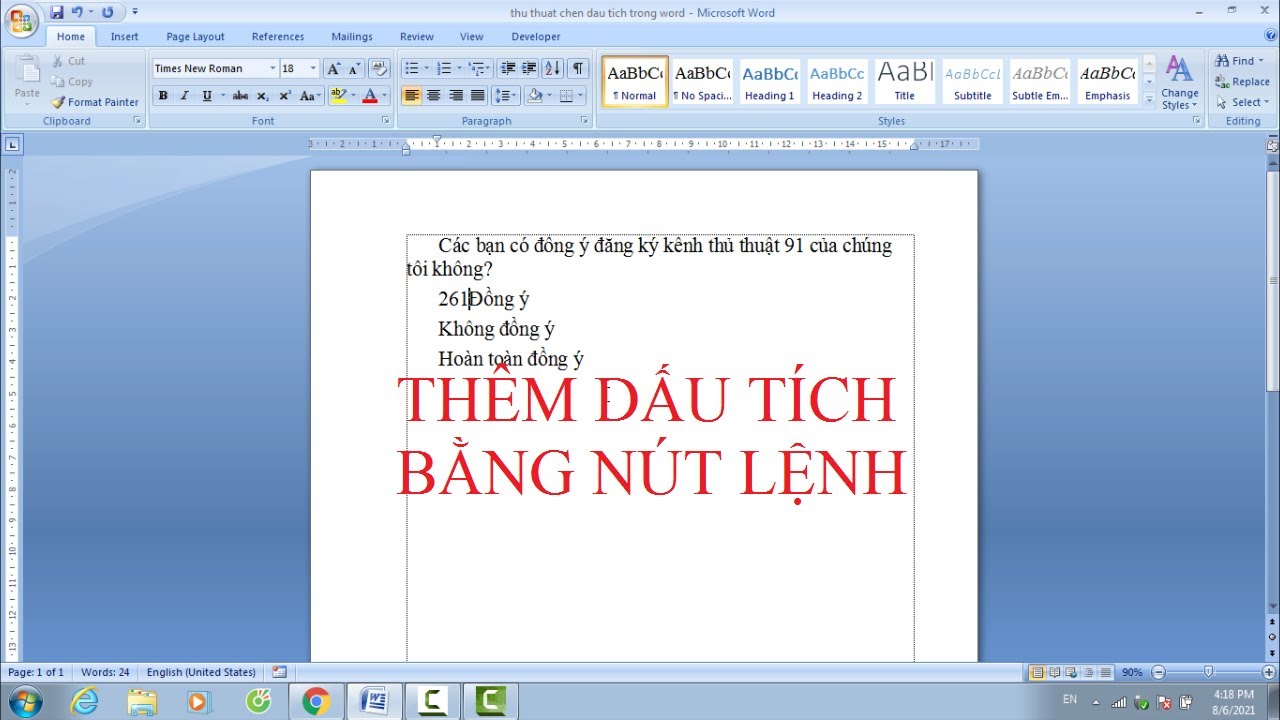Open the Insert tab

click(x=125, y=37)
